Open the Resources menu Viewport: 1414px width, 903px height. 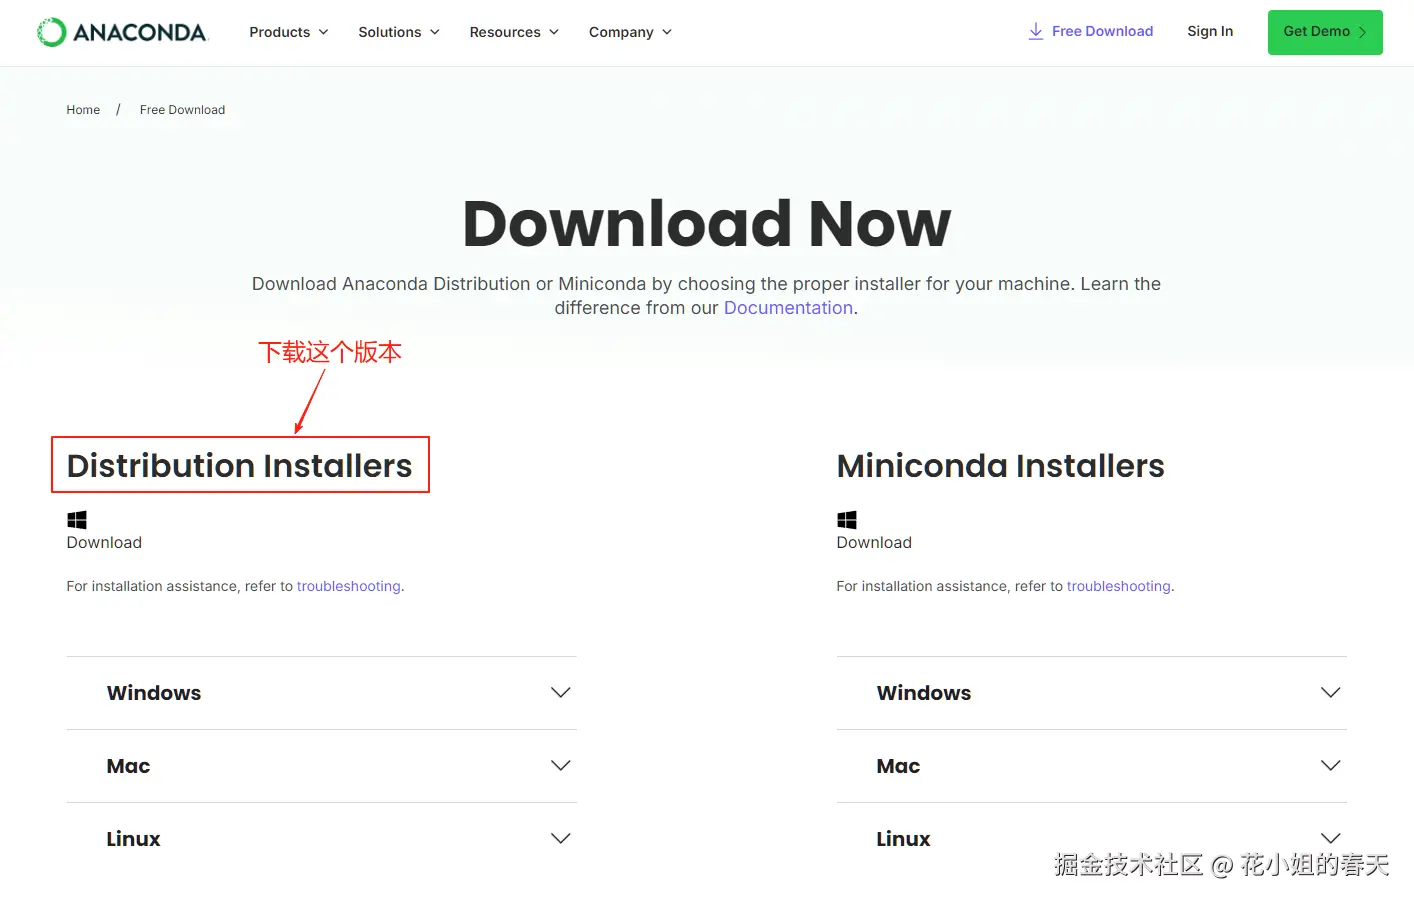tap(514, 32)
